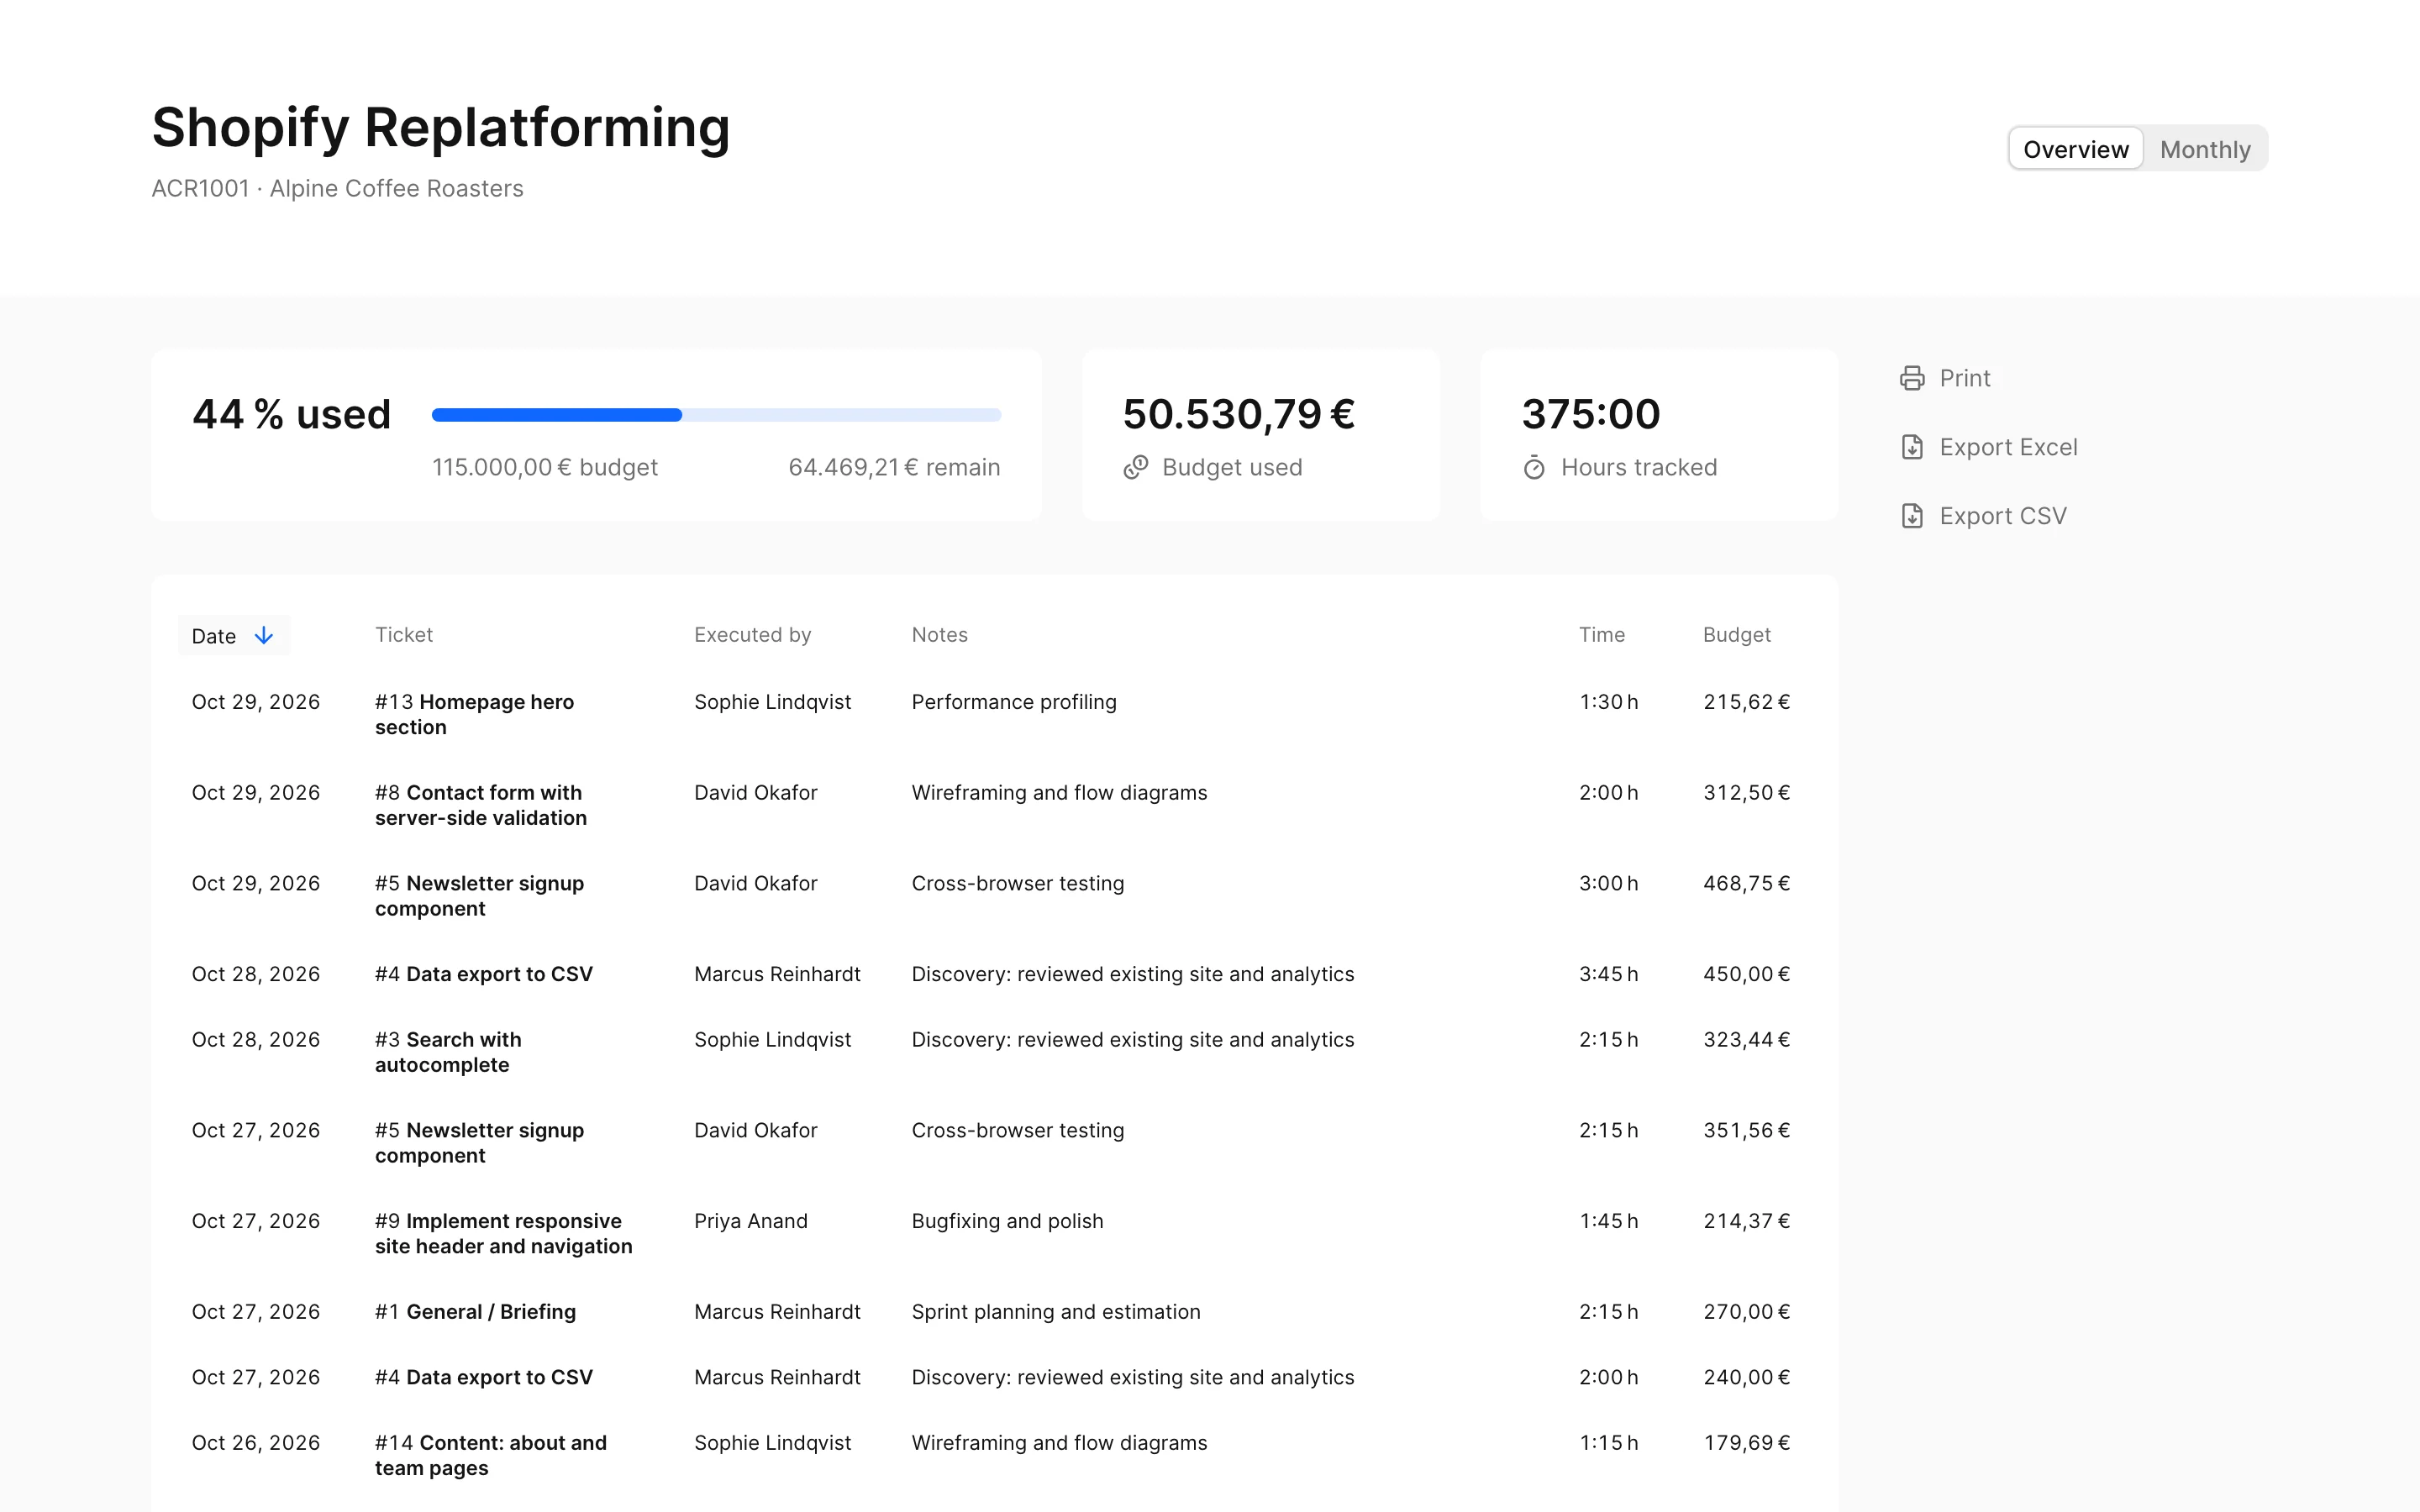Open ticket #8 Contact form with server-side validation
2420x1512 pixels.
pos(481,805)
